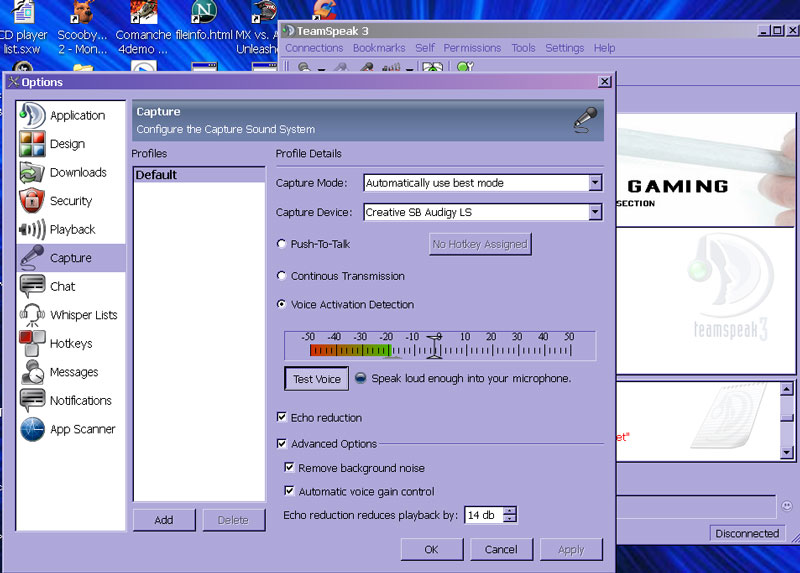Click TeamSpeak log scrollbar down arrow
This screenshot has width=800, height=573.
(x=786, y=452)
